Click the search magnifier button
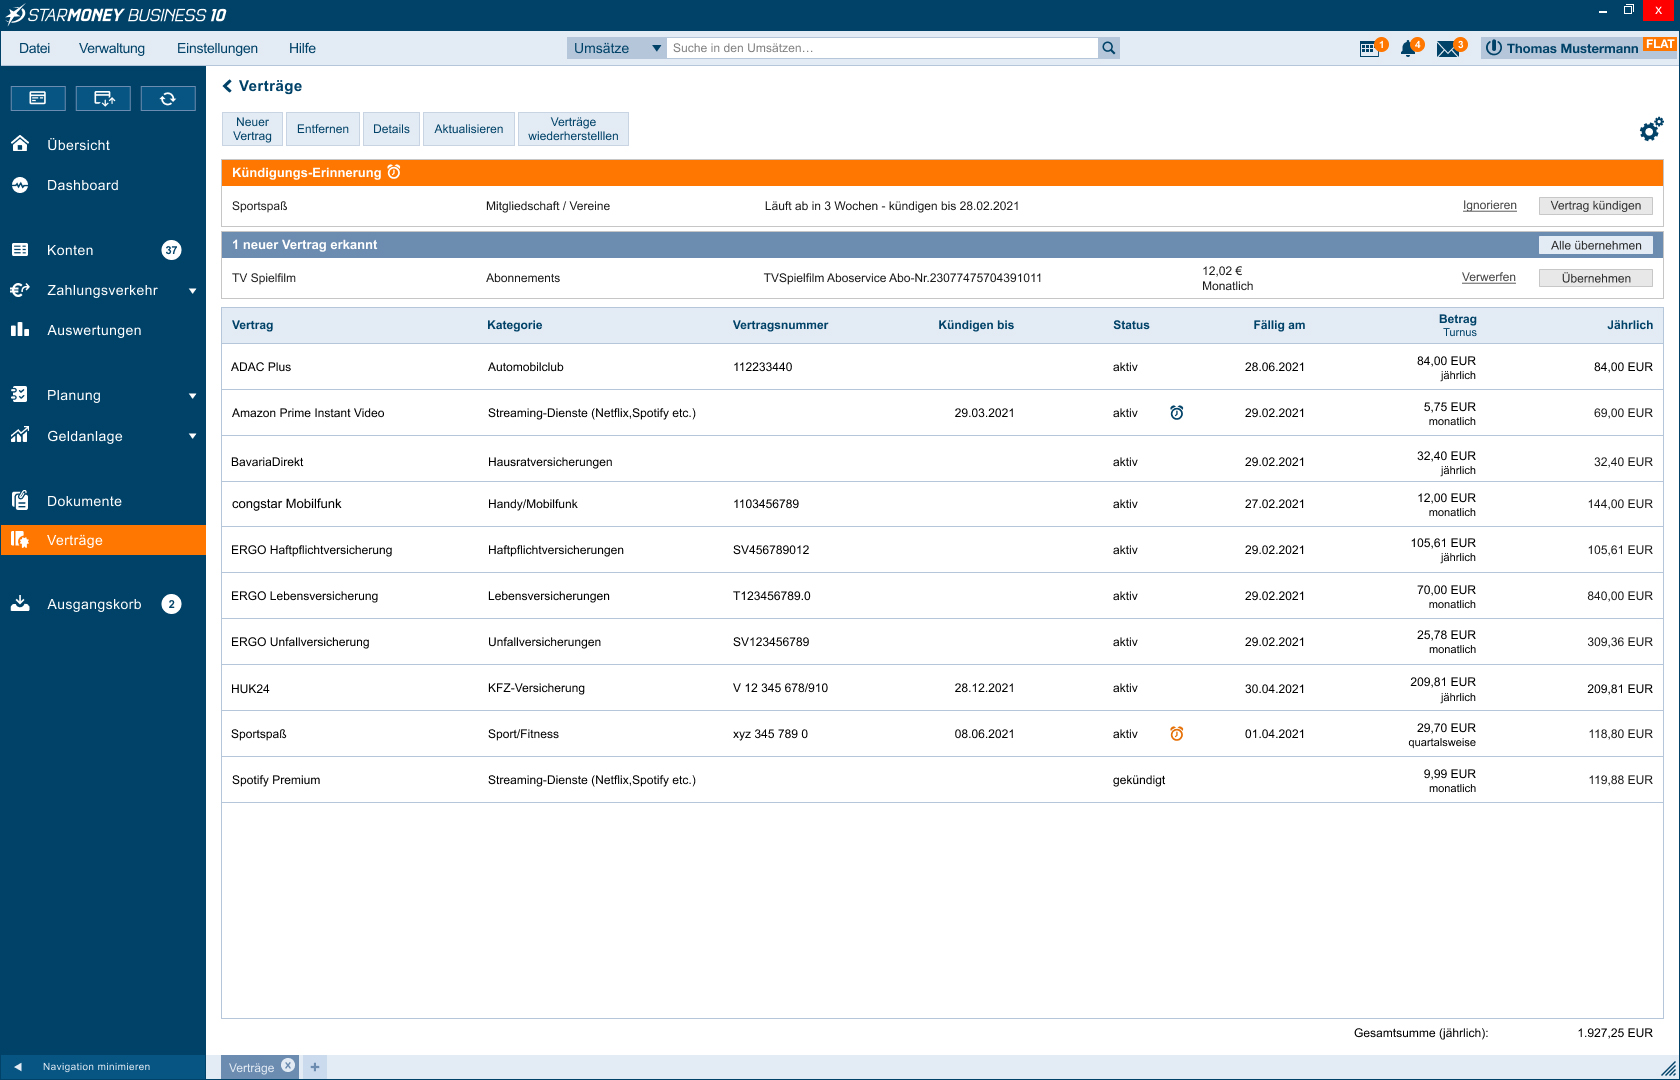 tap(1108, 48)
